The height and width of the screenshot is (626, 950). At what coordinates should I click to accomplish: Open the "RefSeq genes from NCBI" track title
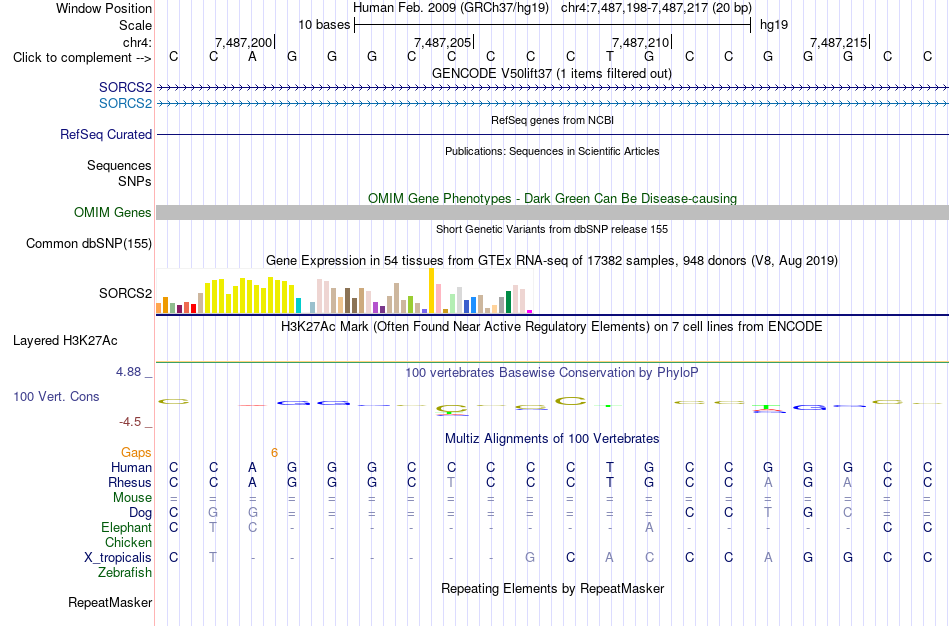pos(552,120)
